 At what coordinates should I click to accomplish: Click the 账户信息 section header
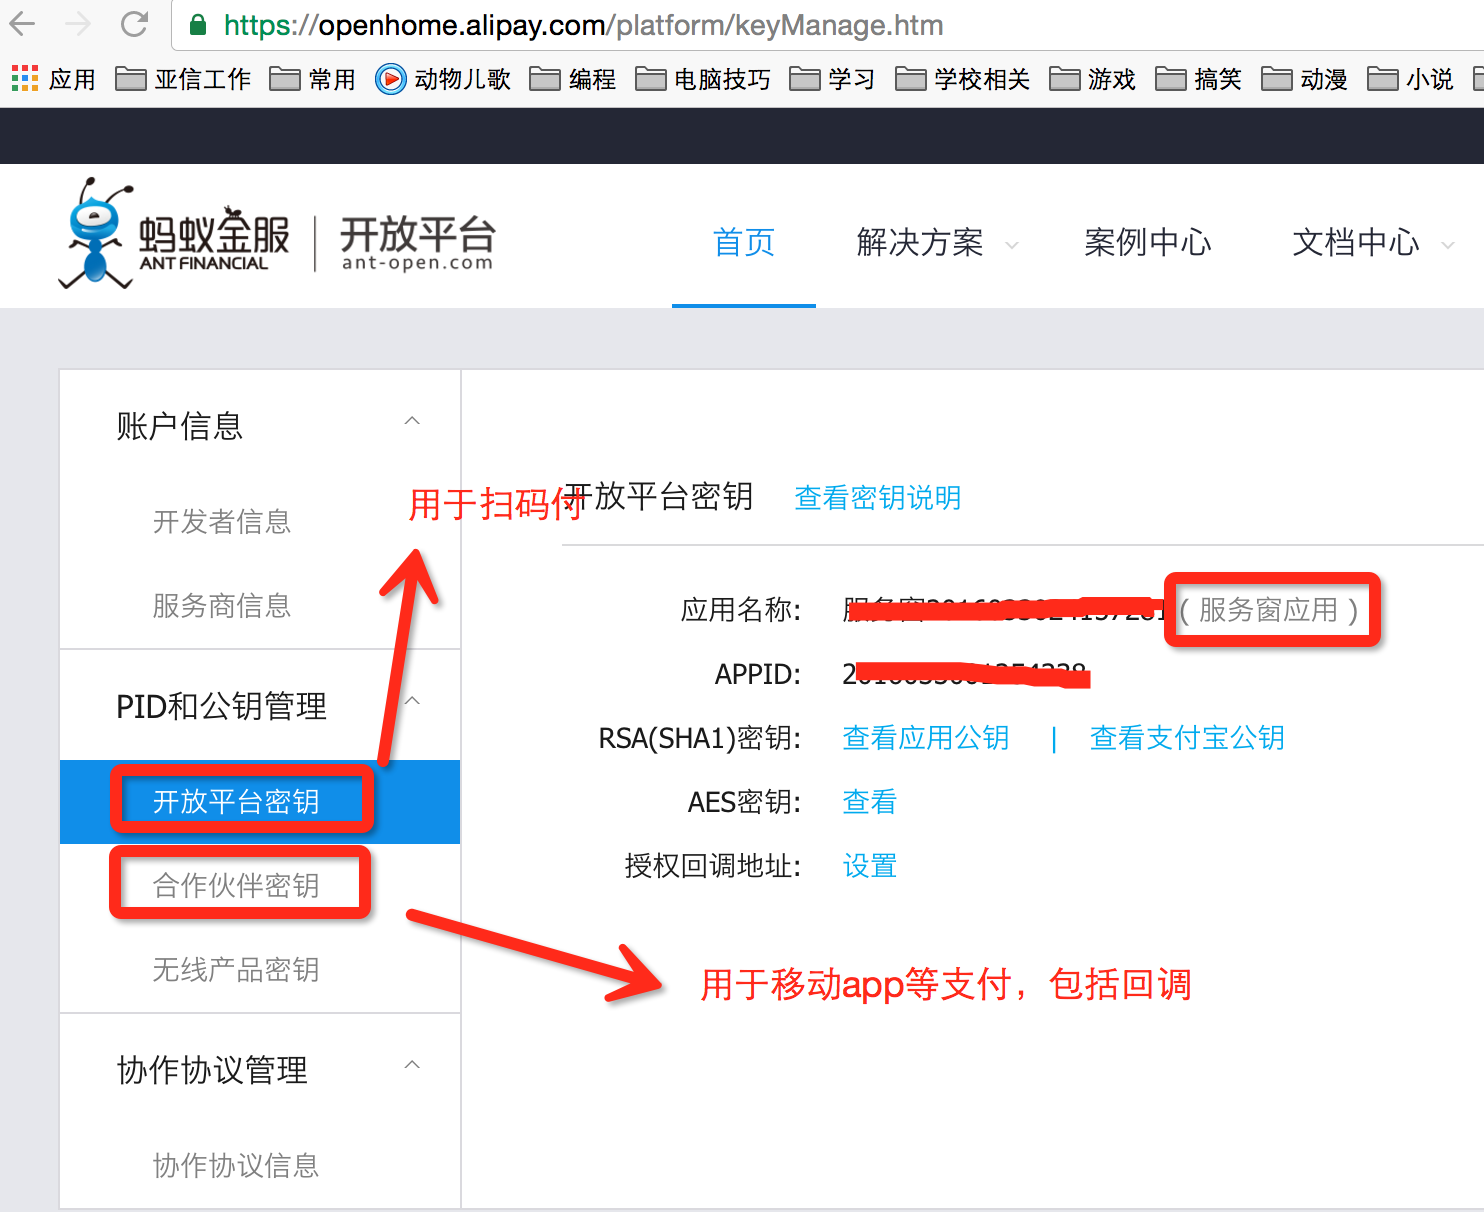[x=180, y=426]
